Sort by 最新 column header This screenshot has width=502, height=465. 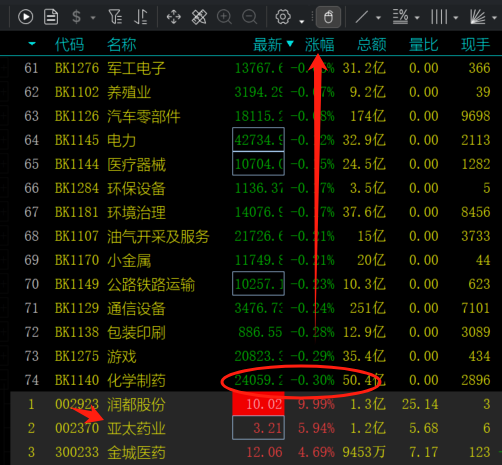click(x=268, y=44)
